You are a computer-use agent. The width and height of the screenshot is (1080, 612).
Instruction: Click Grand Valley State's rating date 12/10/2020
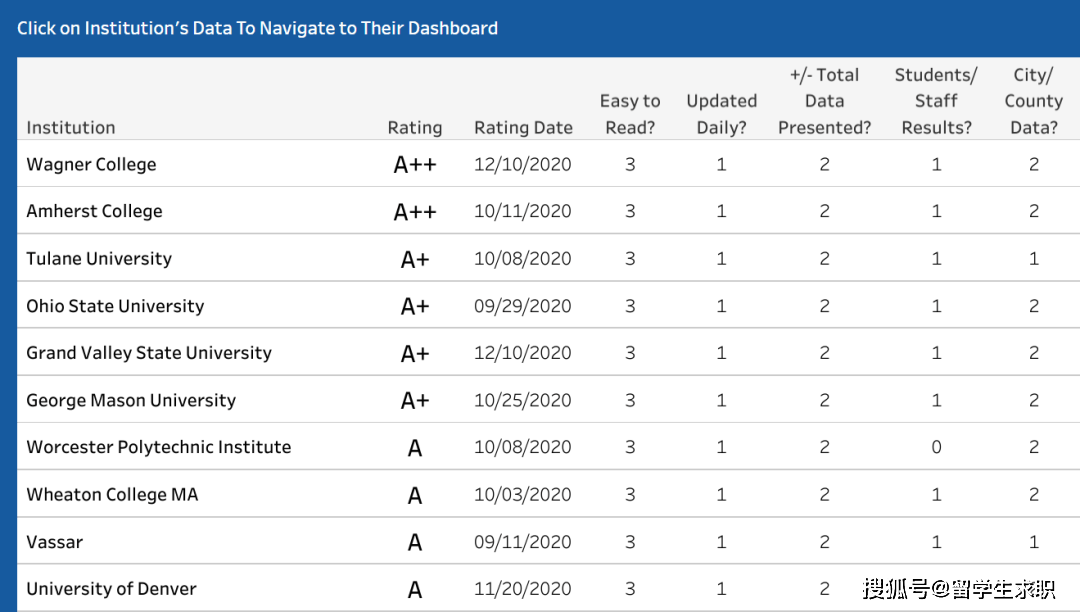click(523, 353)
